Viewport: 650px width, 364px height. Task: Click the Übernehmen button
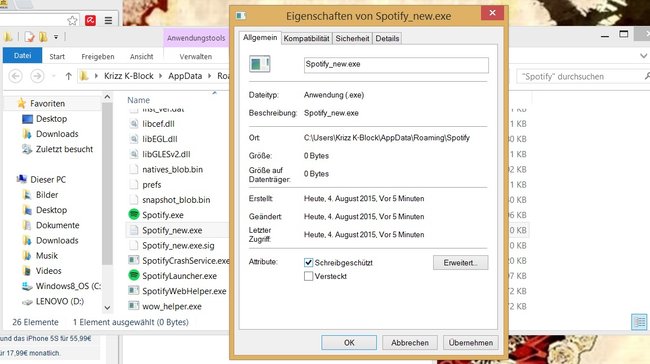coord(471,342)
